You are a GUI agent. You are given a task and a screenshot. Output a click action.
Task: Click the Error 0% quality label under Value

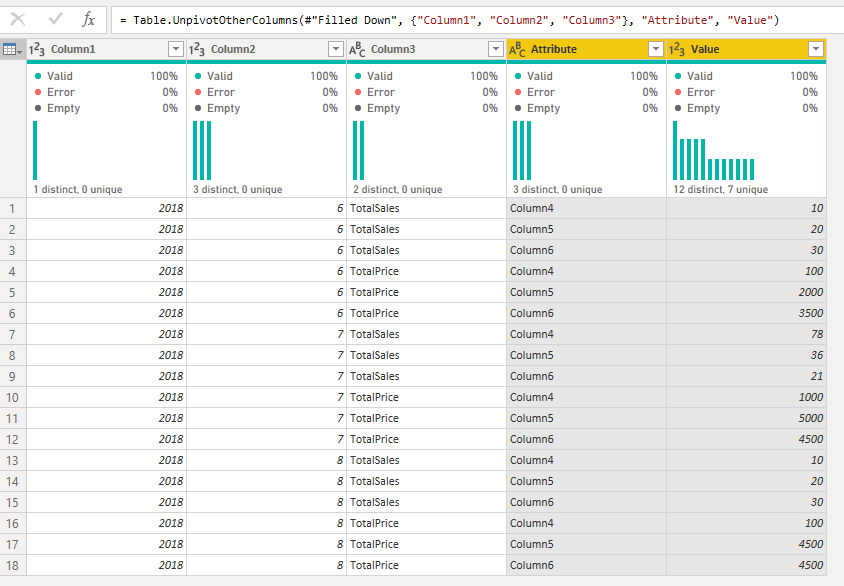click(746, 92)
